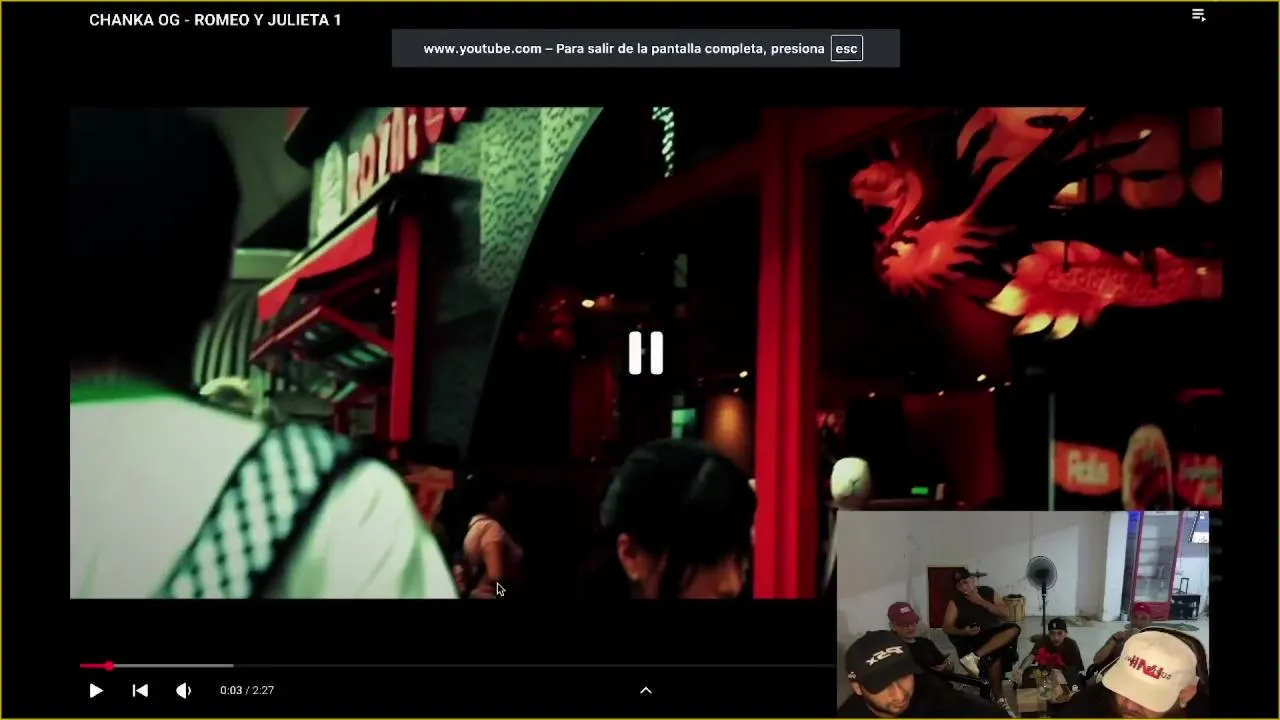Click the pause overlay icon in the video center
The height and width of the screenshot is (720, 1280).
(x=645, y=353)
